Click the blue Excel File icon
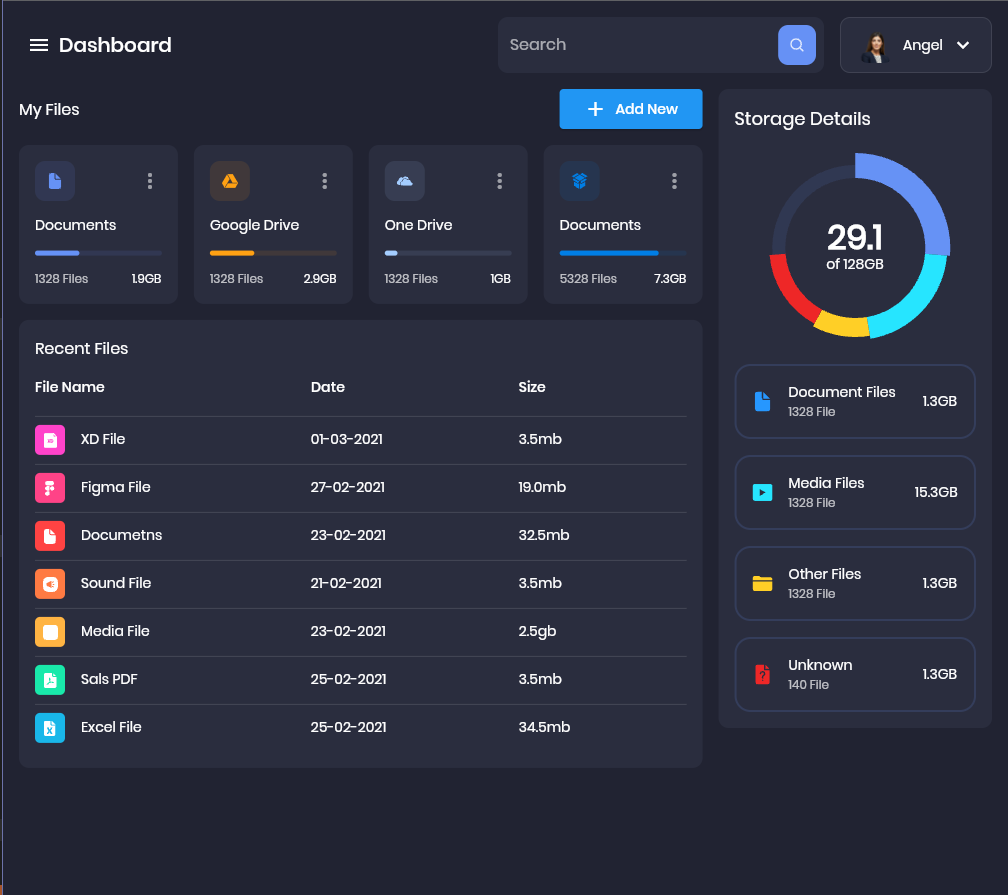Viewport: 1008px width, 895px height. [50, 728]
